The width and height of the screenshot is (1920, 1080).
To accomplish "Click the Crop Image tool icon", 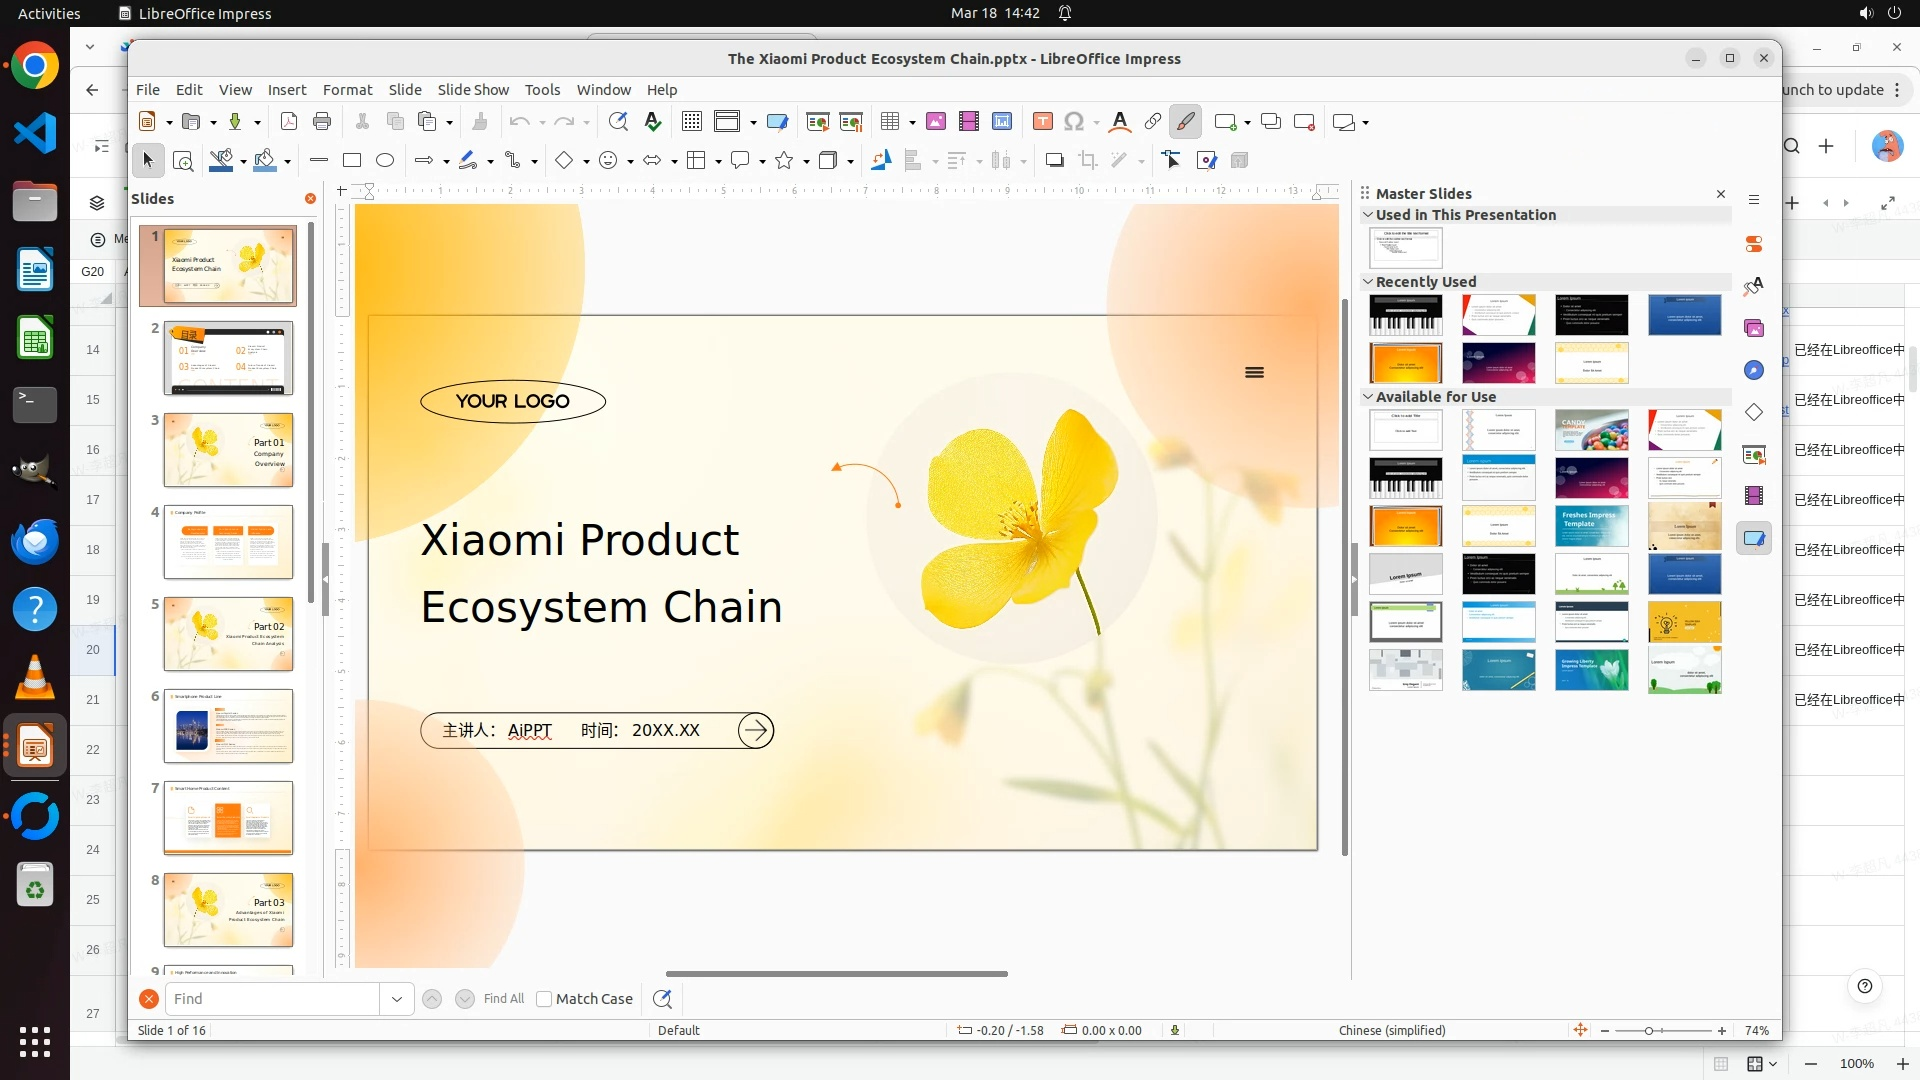I will click(x=1088, y=160).
